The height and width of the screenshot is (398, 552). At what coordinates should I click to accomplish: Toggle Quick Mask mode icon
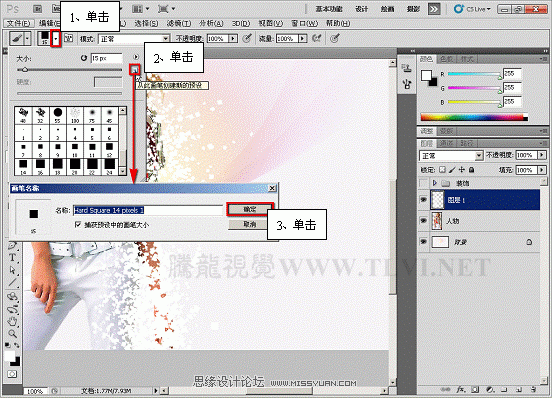(12, 374)
